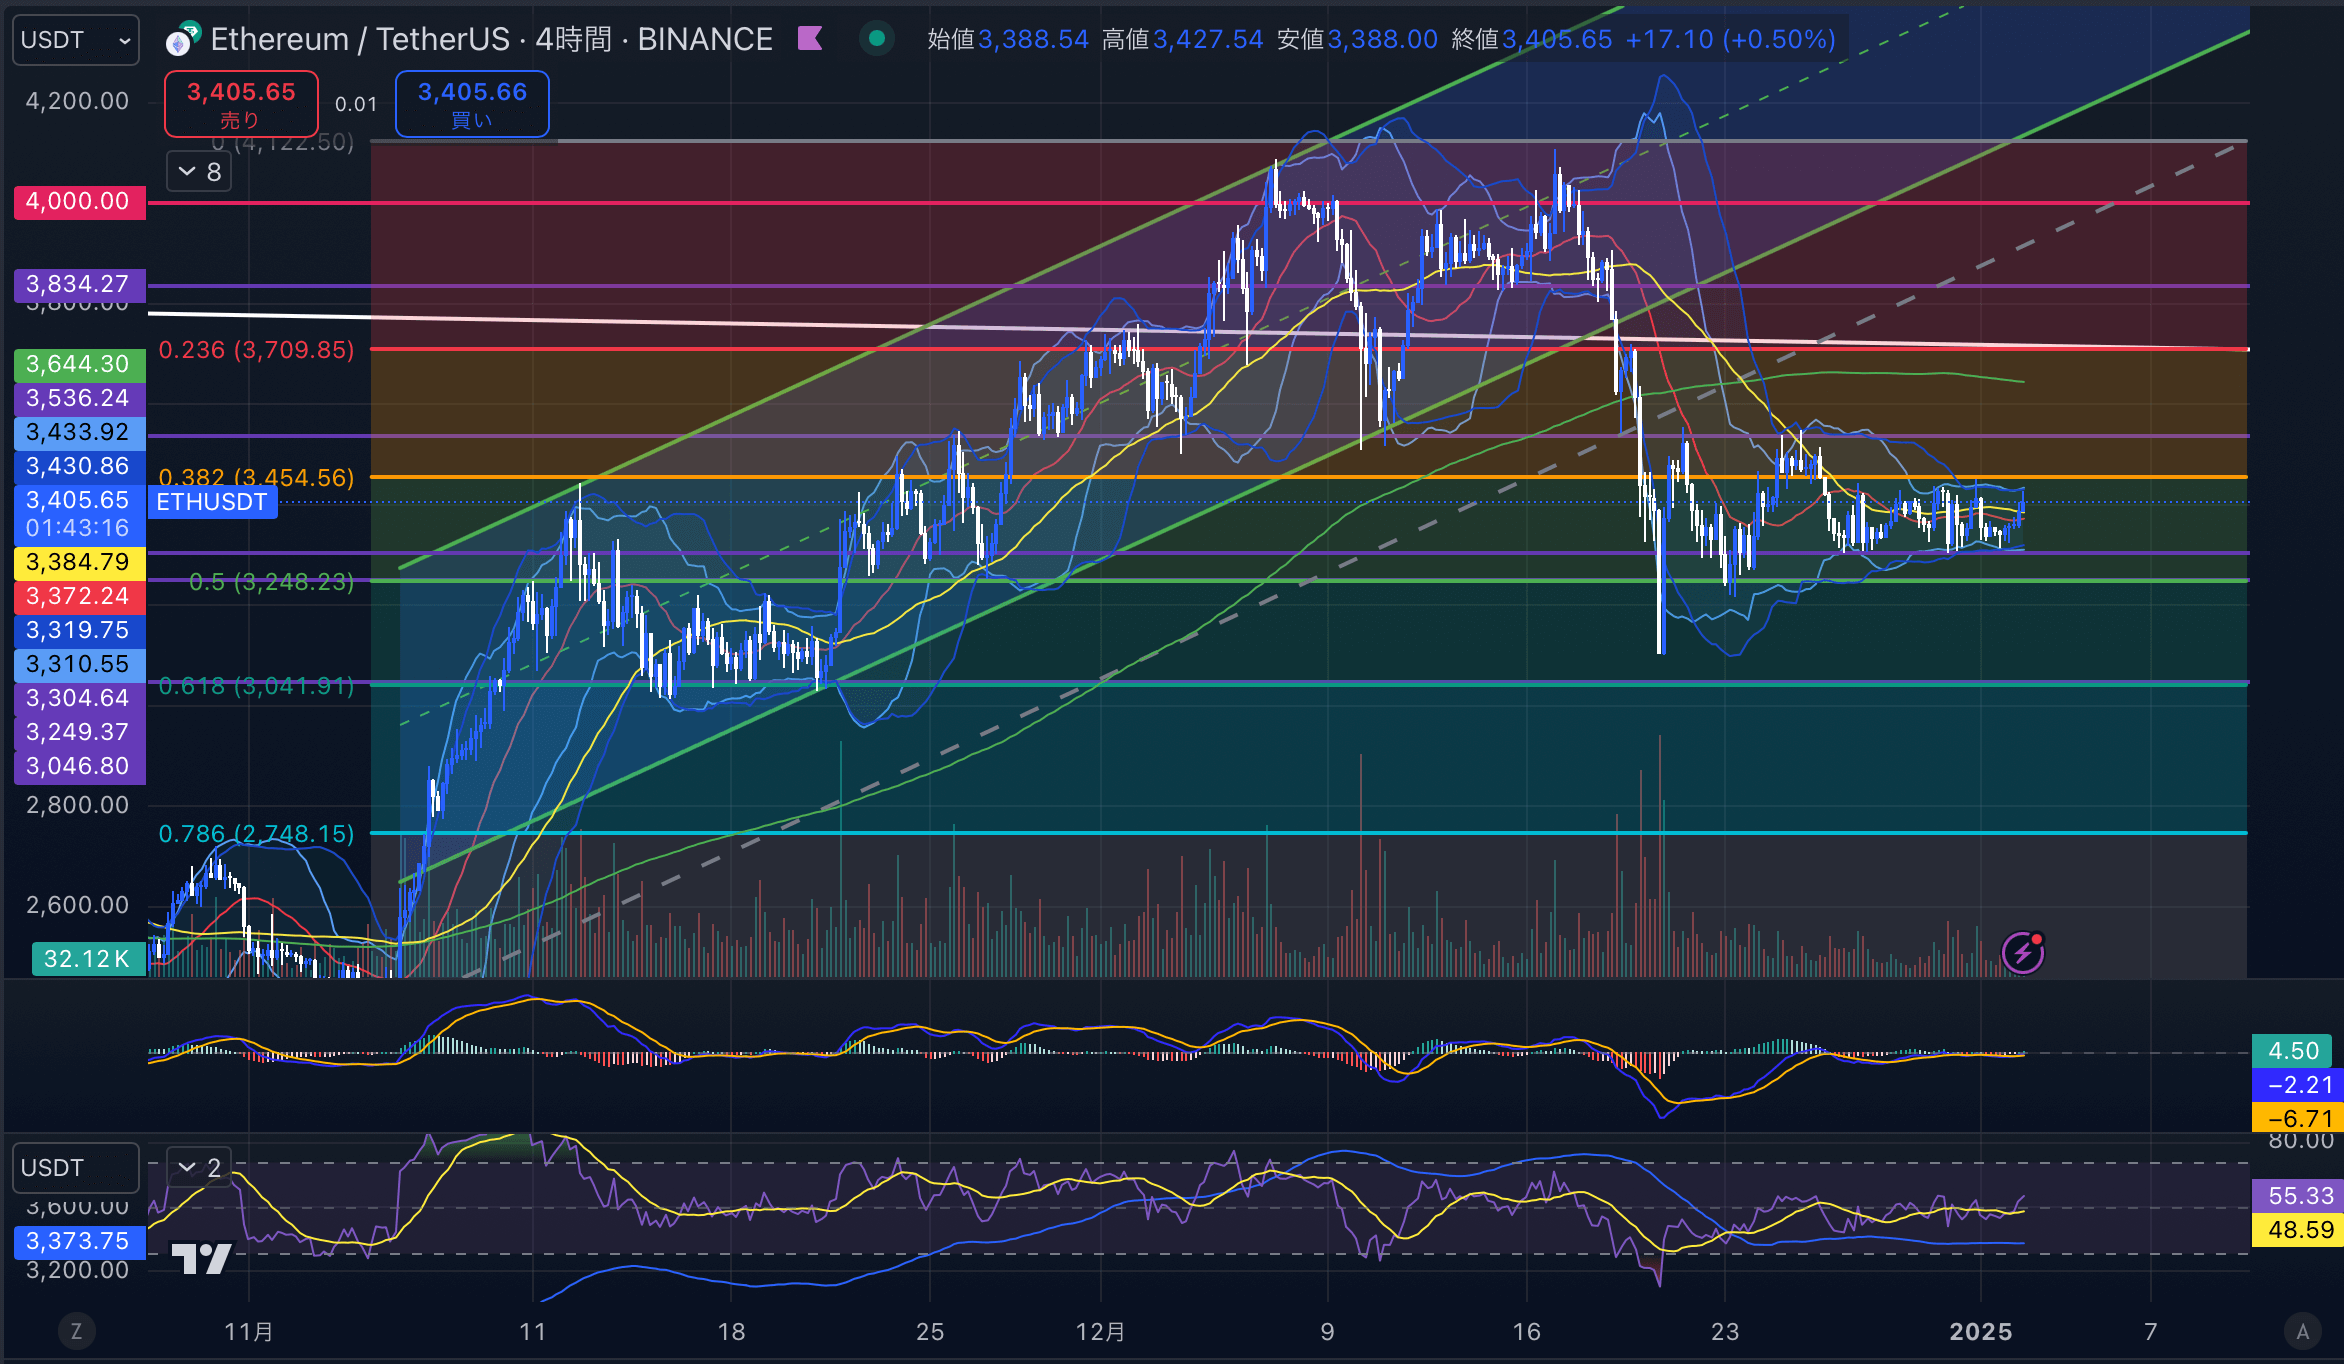Click the 3,536.24 price label
The width and height of the screenshot is (2344, 1364).
pyautogui.click(x=79, y=398)
